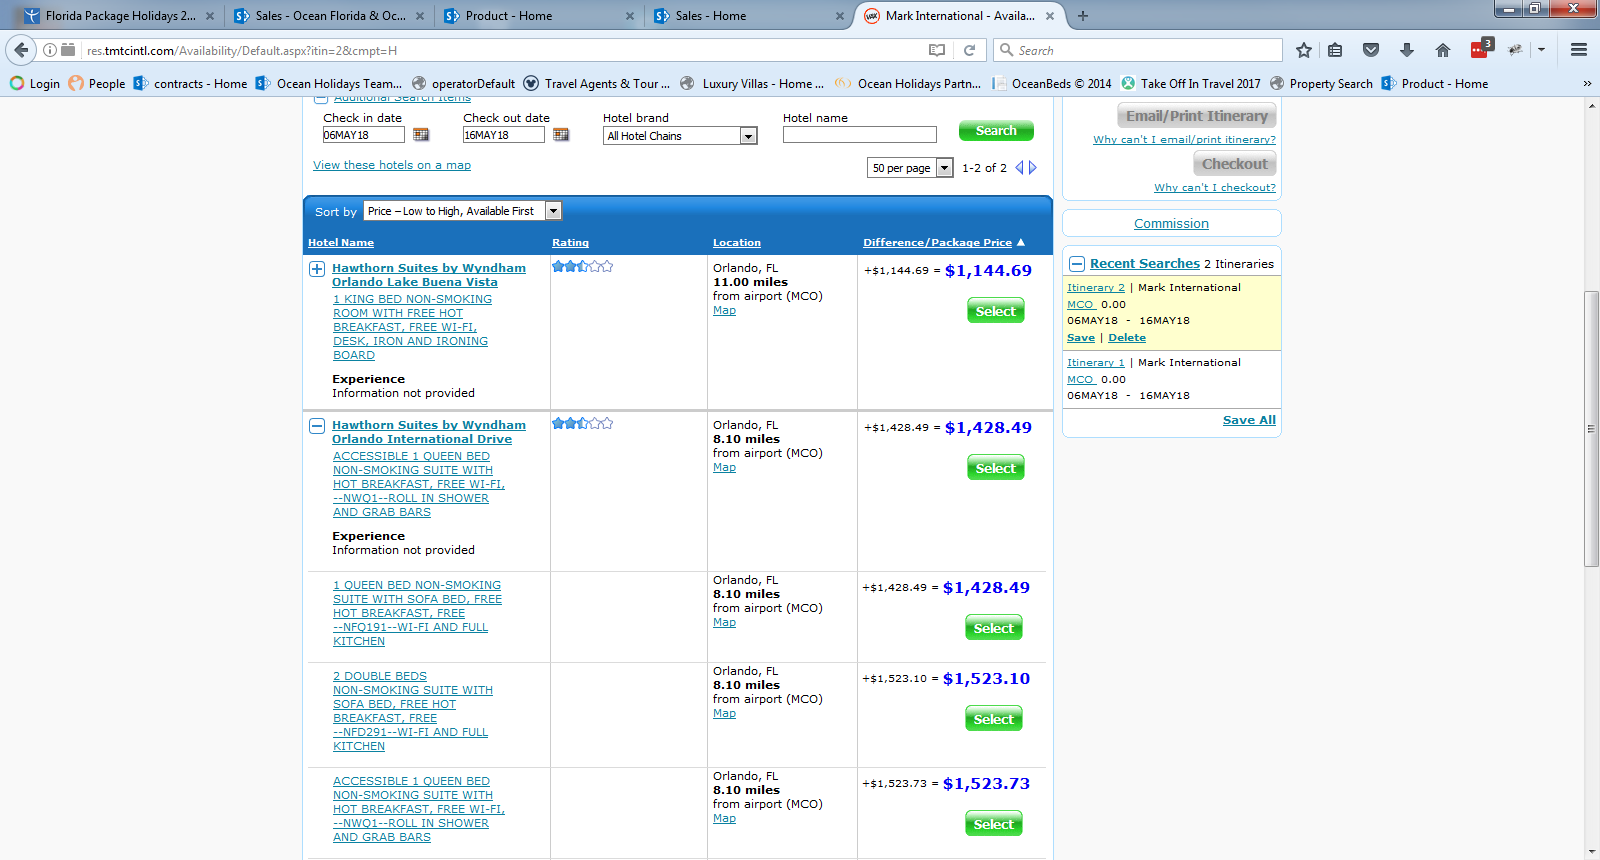Image resolution: width=1600 pixels, height=860 pixels.
Task: Click into Check out date field
Action: tap(503, 135)
